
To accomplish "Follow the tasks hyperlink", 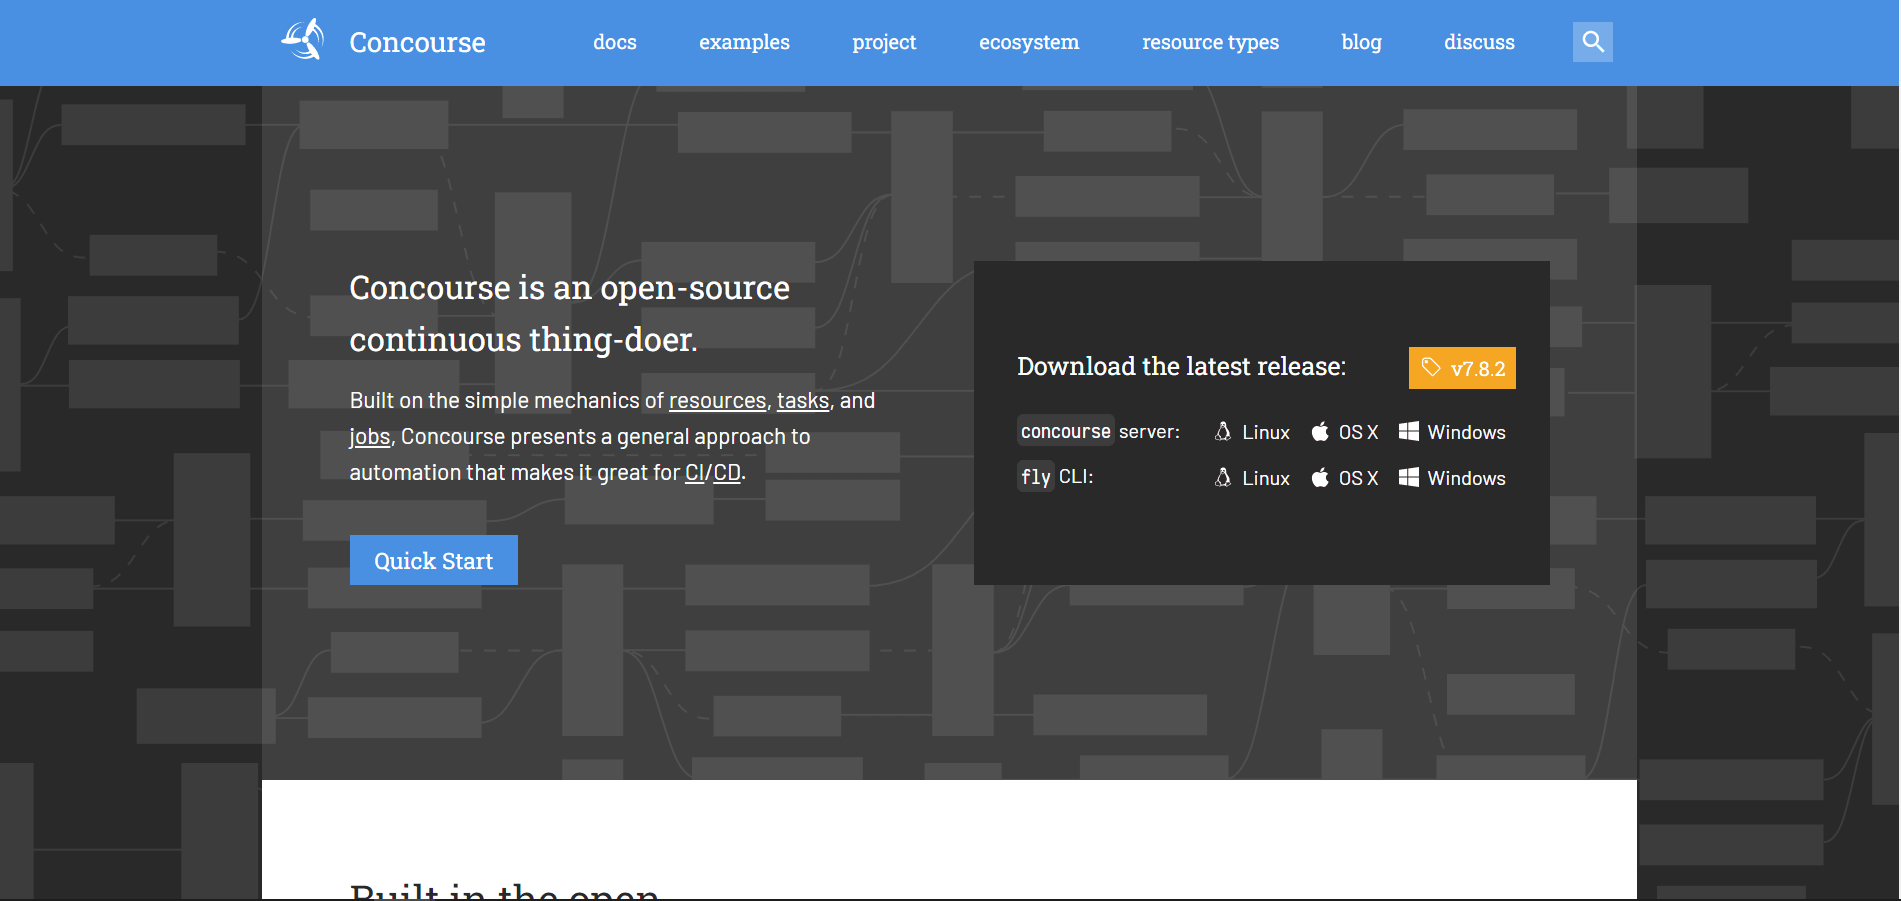I will (x=803, y=401).
